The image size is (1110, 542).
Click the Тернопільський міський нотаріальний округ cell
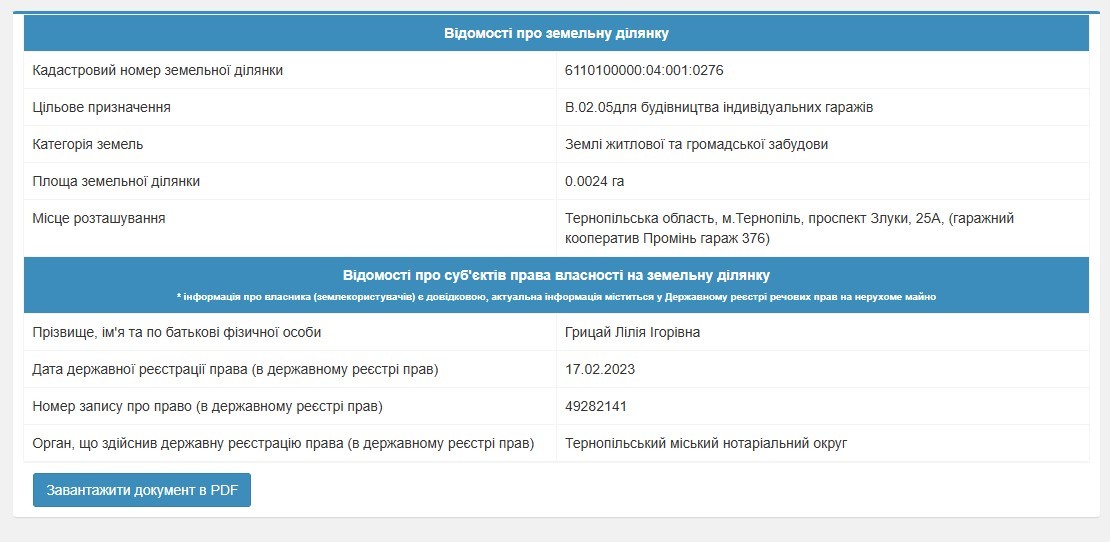coord(706,444)
